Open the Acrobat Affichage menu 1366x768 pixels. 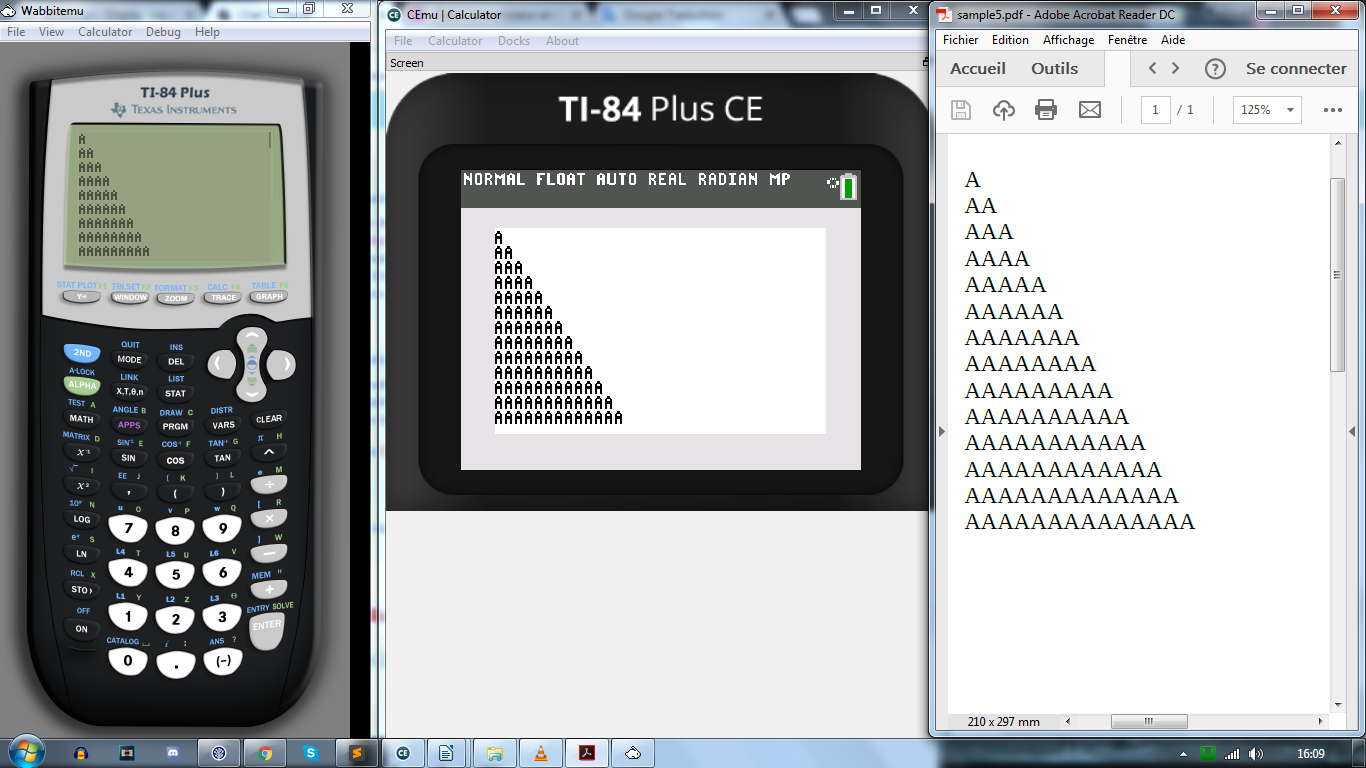pyautogui.click(x=1068, y=40)
